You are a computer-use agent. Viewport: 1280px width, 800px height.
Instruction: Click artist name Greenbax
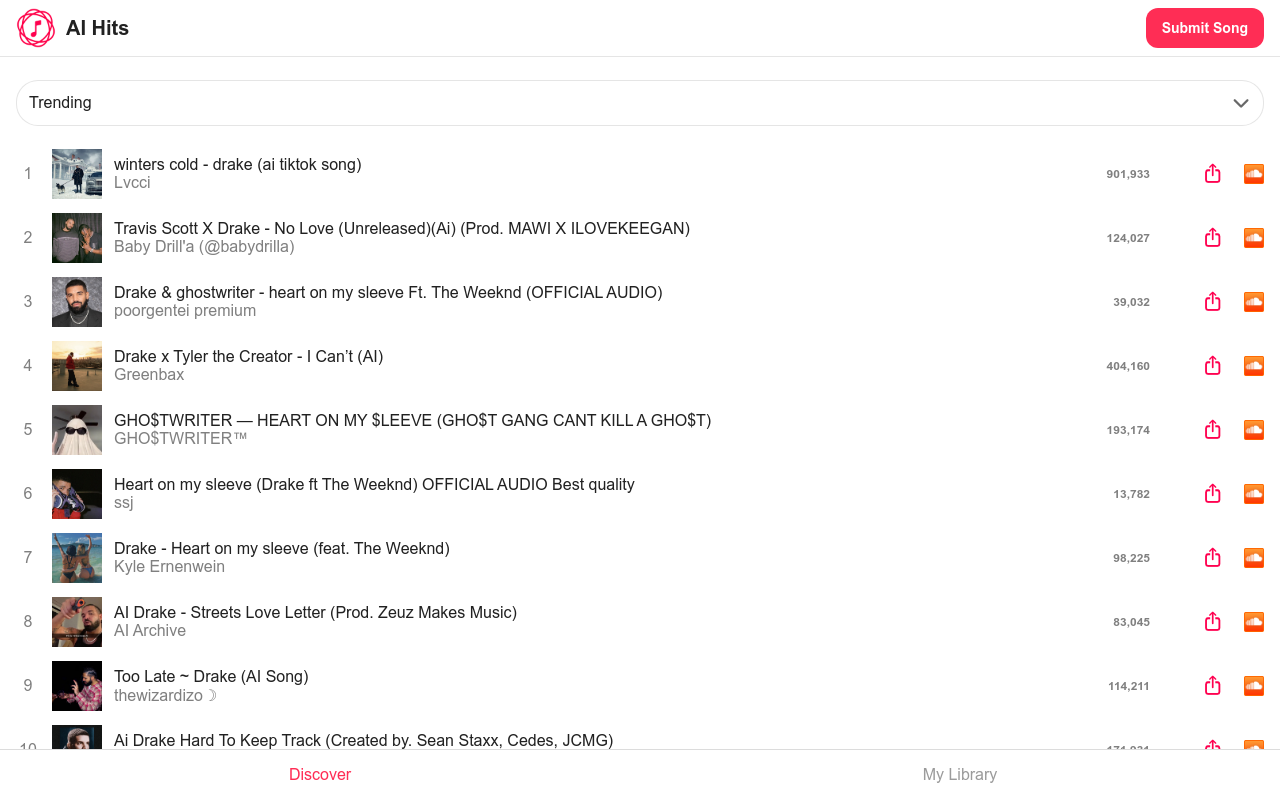[x=149, y=374]
